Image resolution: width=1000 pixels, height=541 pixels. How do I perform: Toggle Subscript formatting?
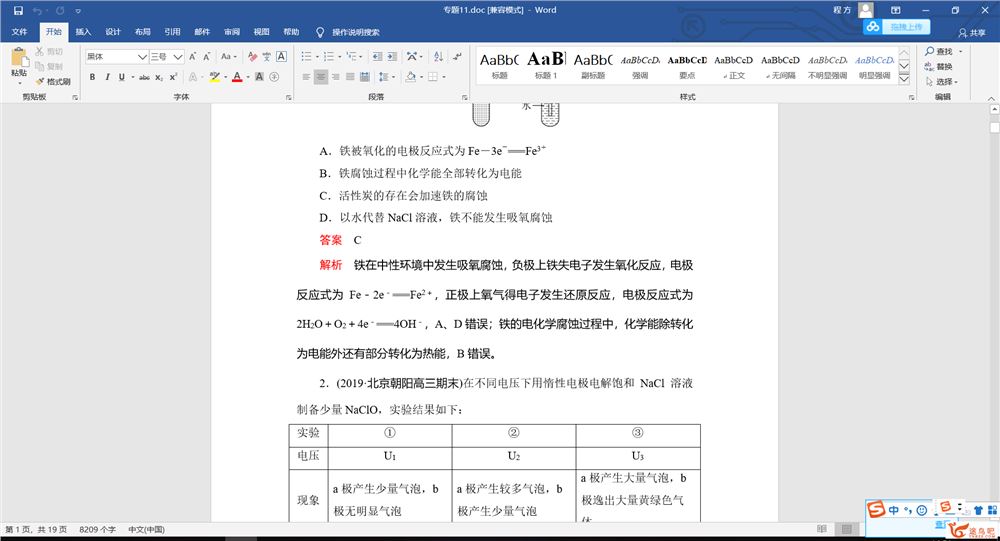(159, 77)
